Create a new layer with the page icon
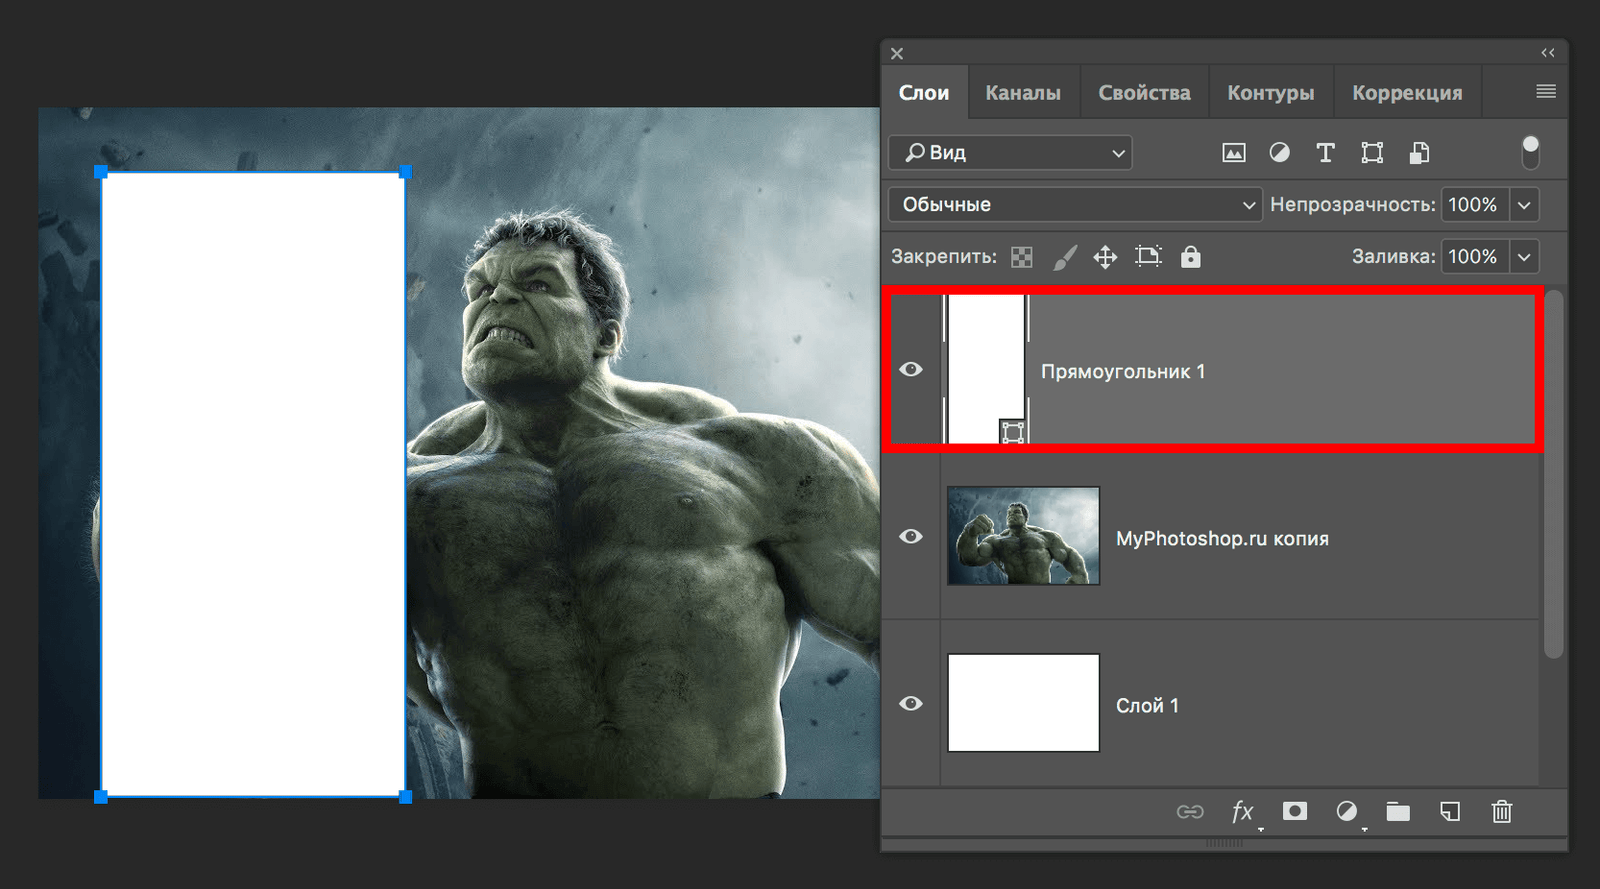 point(1450,811)
